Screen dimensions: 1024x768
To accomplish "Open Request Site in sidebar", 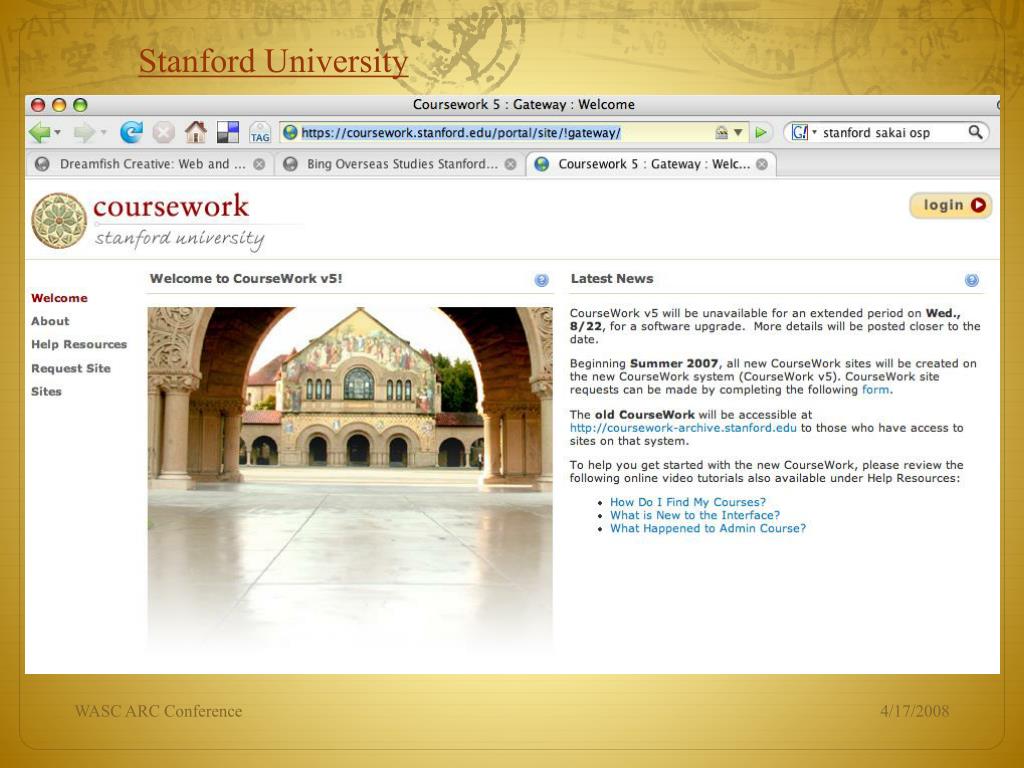I will pos(71,368).
